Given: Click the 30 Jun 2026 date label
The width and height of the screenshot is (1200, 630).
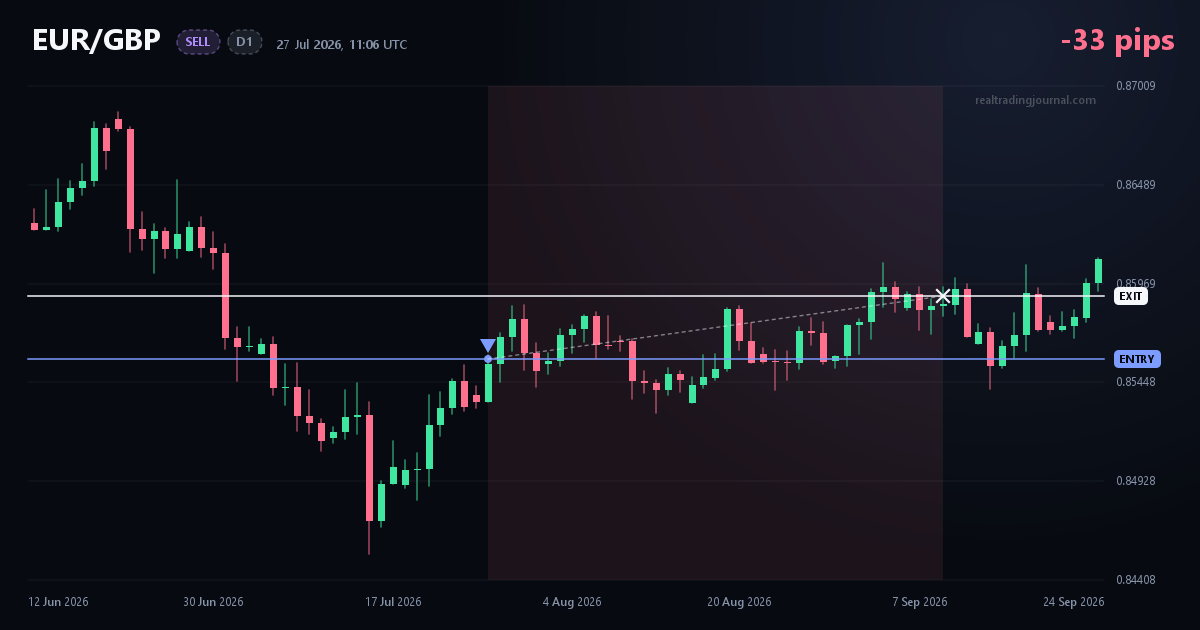Looking at the screenshot, I should 213,602.
